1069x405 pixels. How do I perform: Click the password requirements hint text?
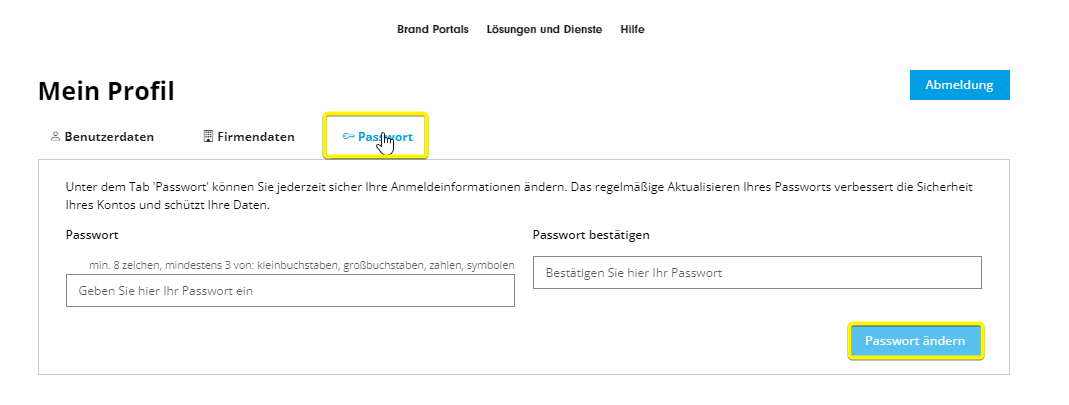coord(301,265)
